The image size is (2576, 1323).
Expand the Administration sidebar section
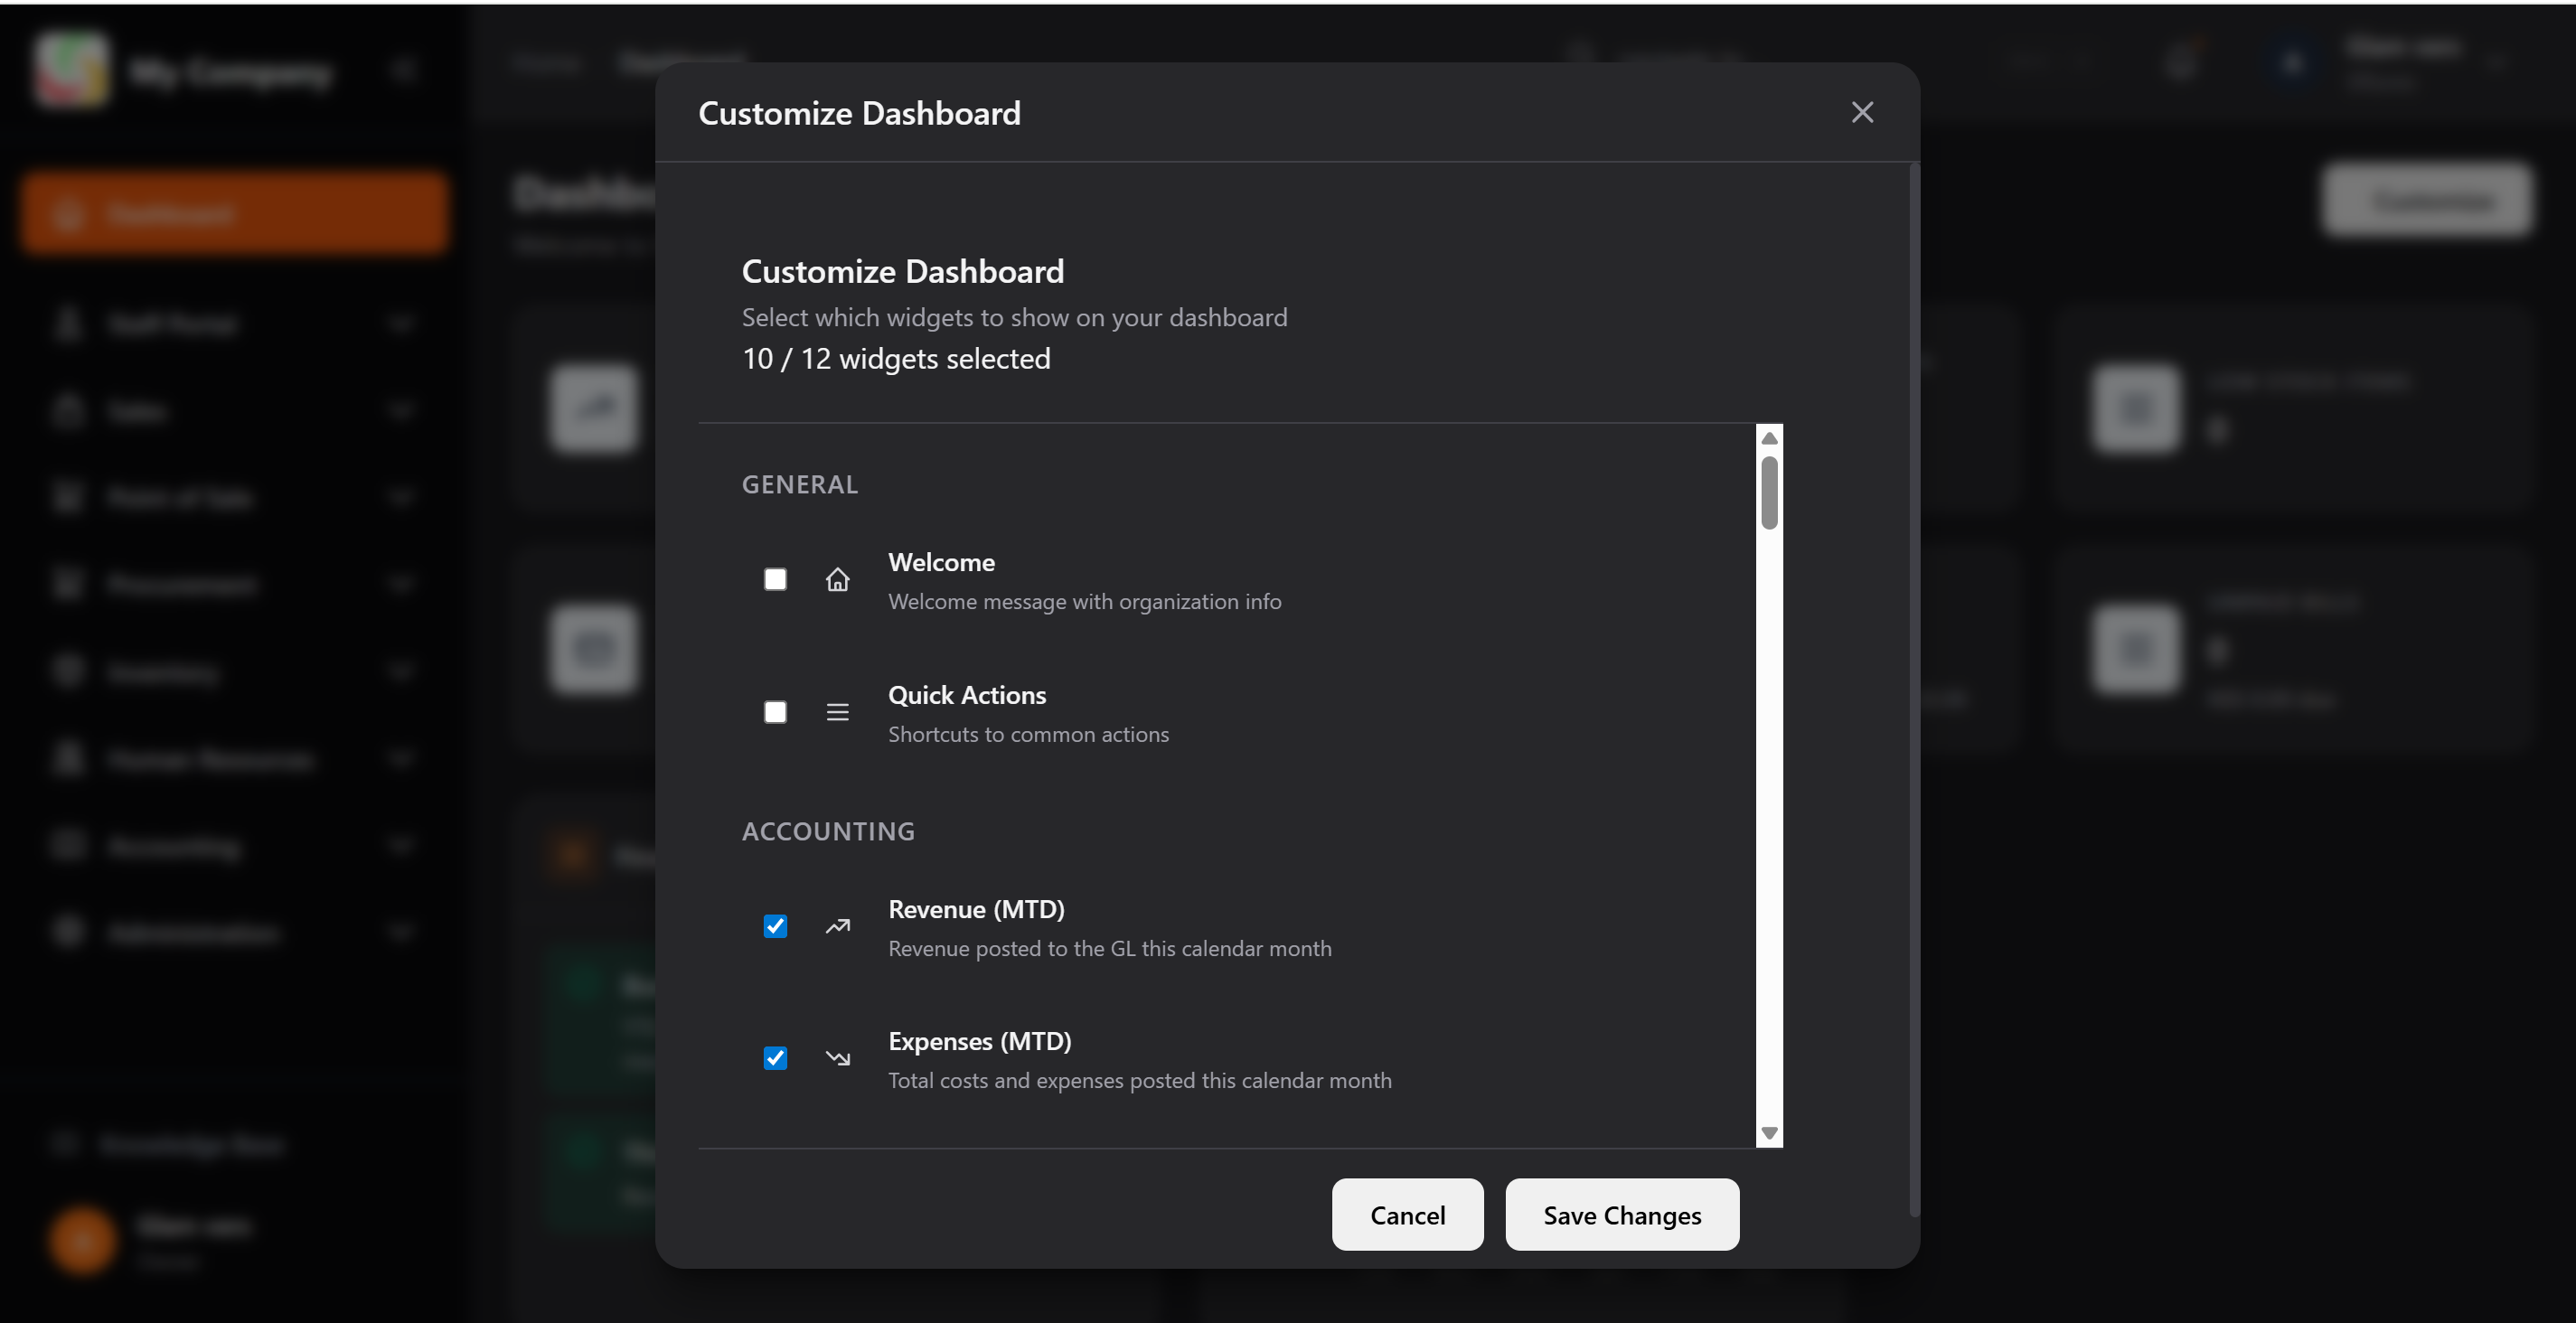(400, 932)
